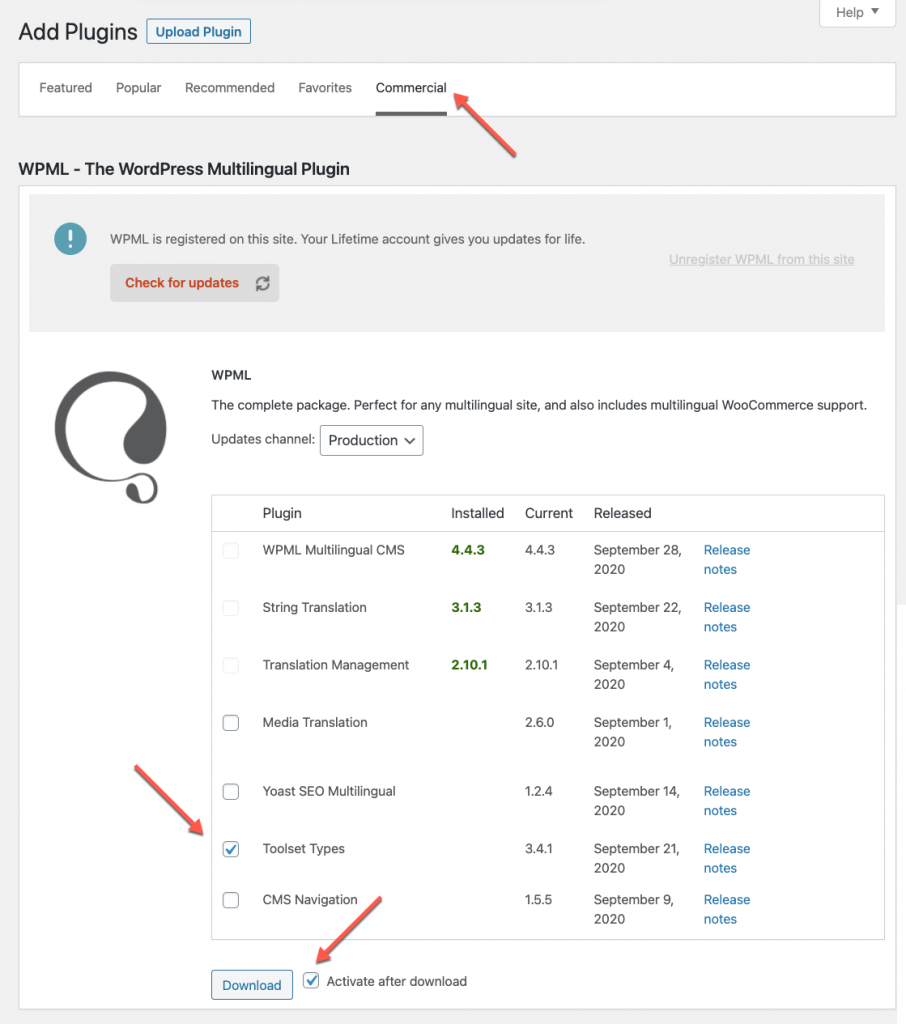
Task: Check the Yoast SEO Multilingual checkbox
Action: [x=231, y=792]
